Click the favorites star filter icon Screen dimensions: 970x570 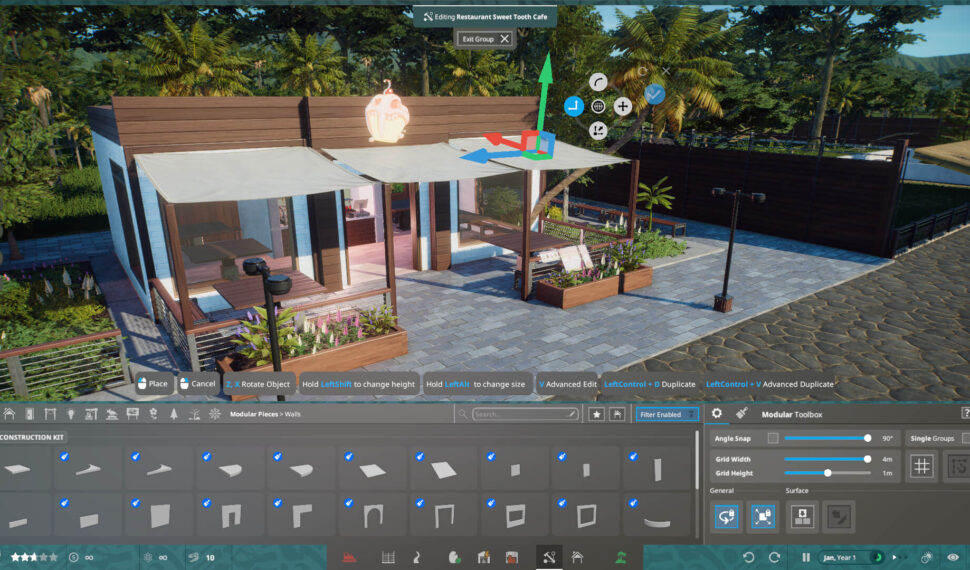click(x=597, y=414)
